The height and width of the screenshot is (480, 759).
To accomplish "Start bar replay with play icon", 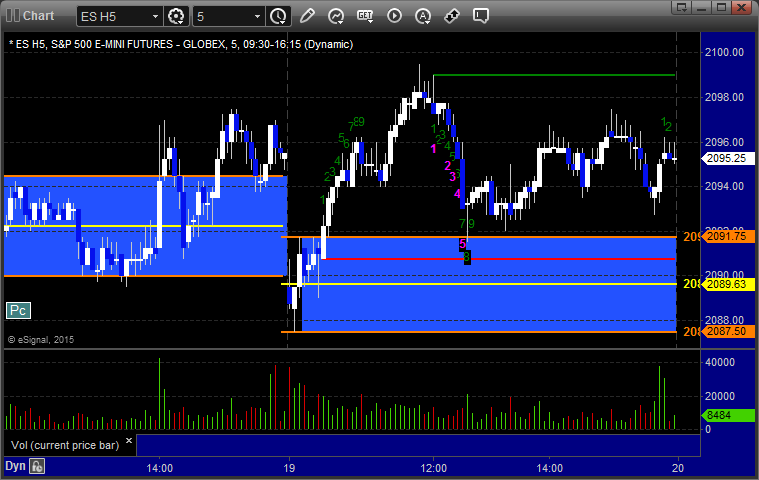I will point(394,16).
